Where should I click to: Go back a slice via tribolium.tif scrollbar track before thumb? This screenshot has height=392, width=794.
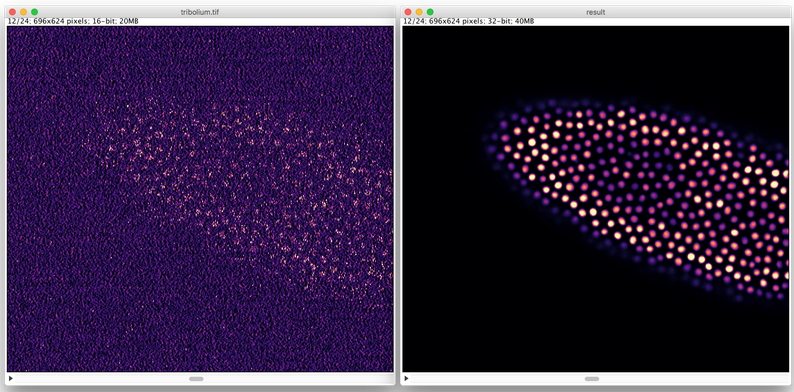point(102,378)
